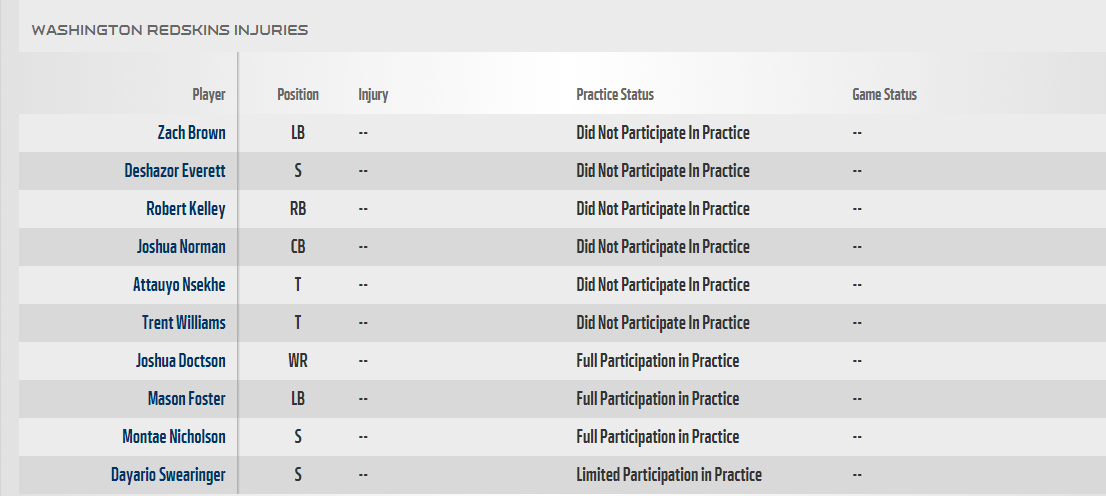The image size is (1106, 496).
Task: Open Joshua Norman profile link
Action: 181,247
